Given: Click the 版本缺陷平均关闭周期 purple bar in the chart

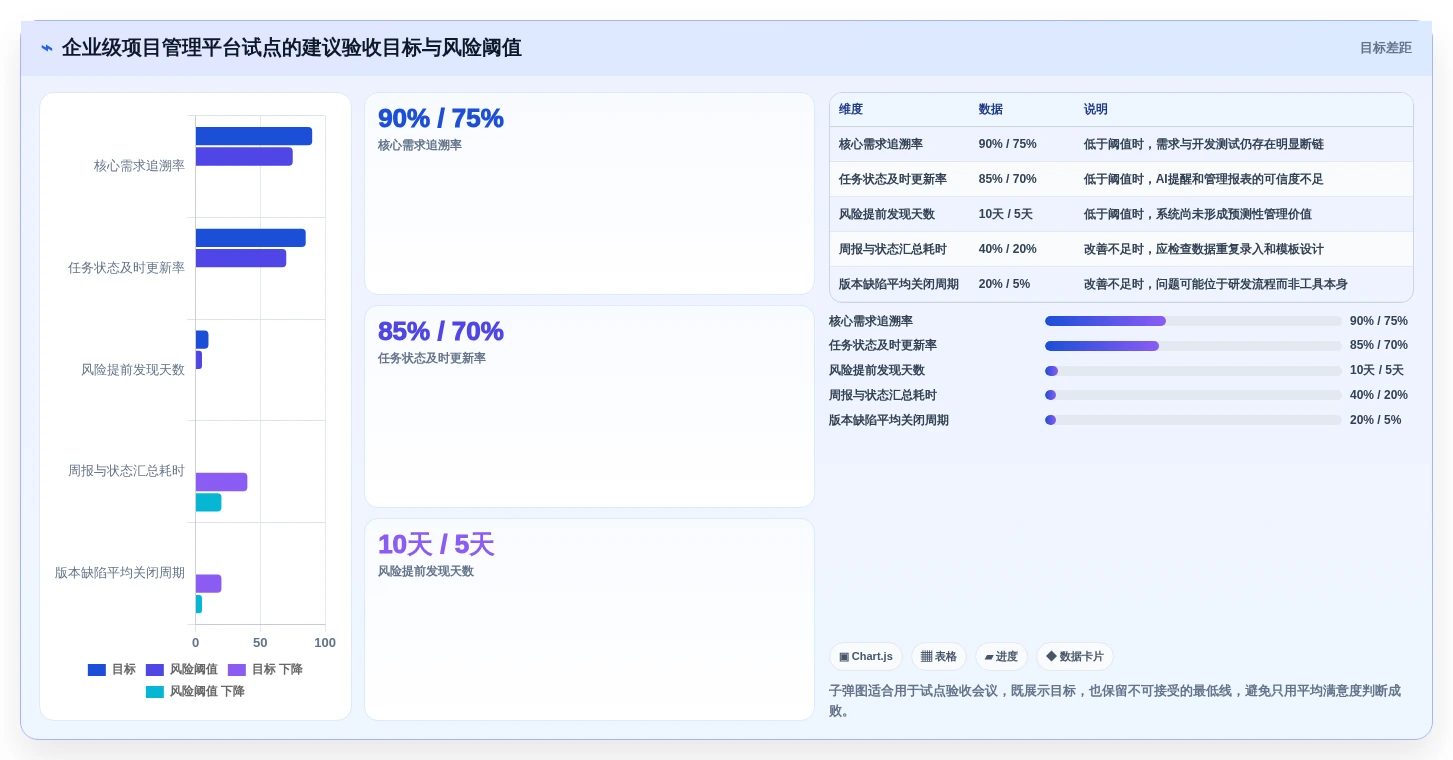Looking at the screenshot, I should pyautogui.click(x=208, y=584).
